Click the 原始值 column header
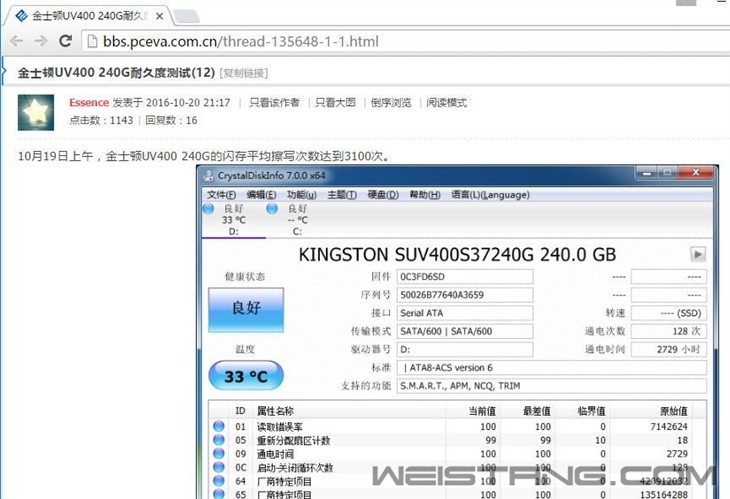The height and width of the screenshot is (499, 730). pos(674,411)
